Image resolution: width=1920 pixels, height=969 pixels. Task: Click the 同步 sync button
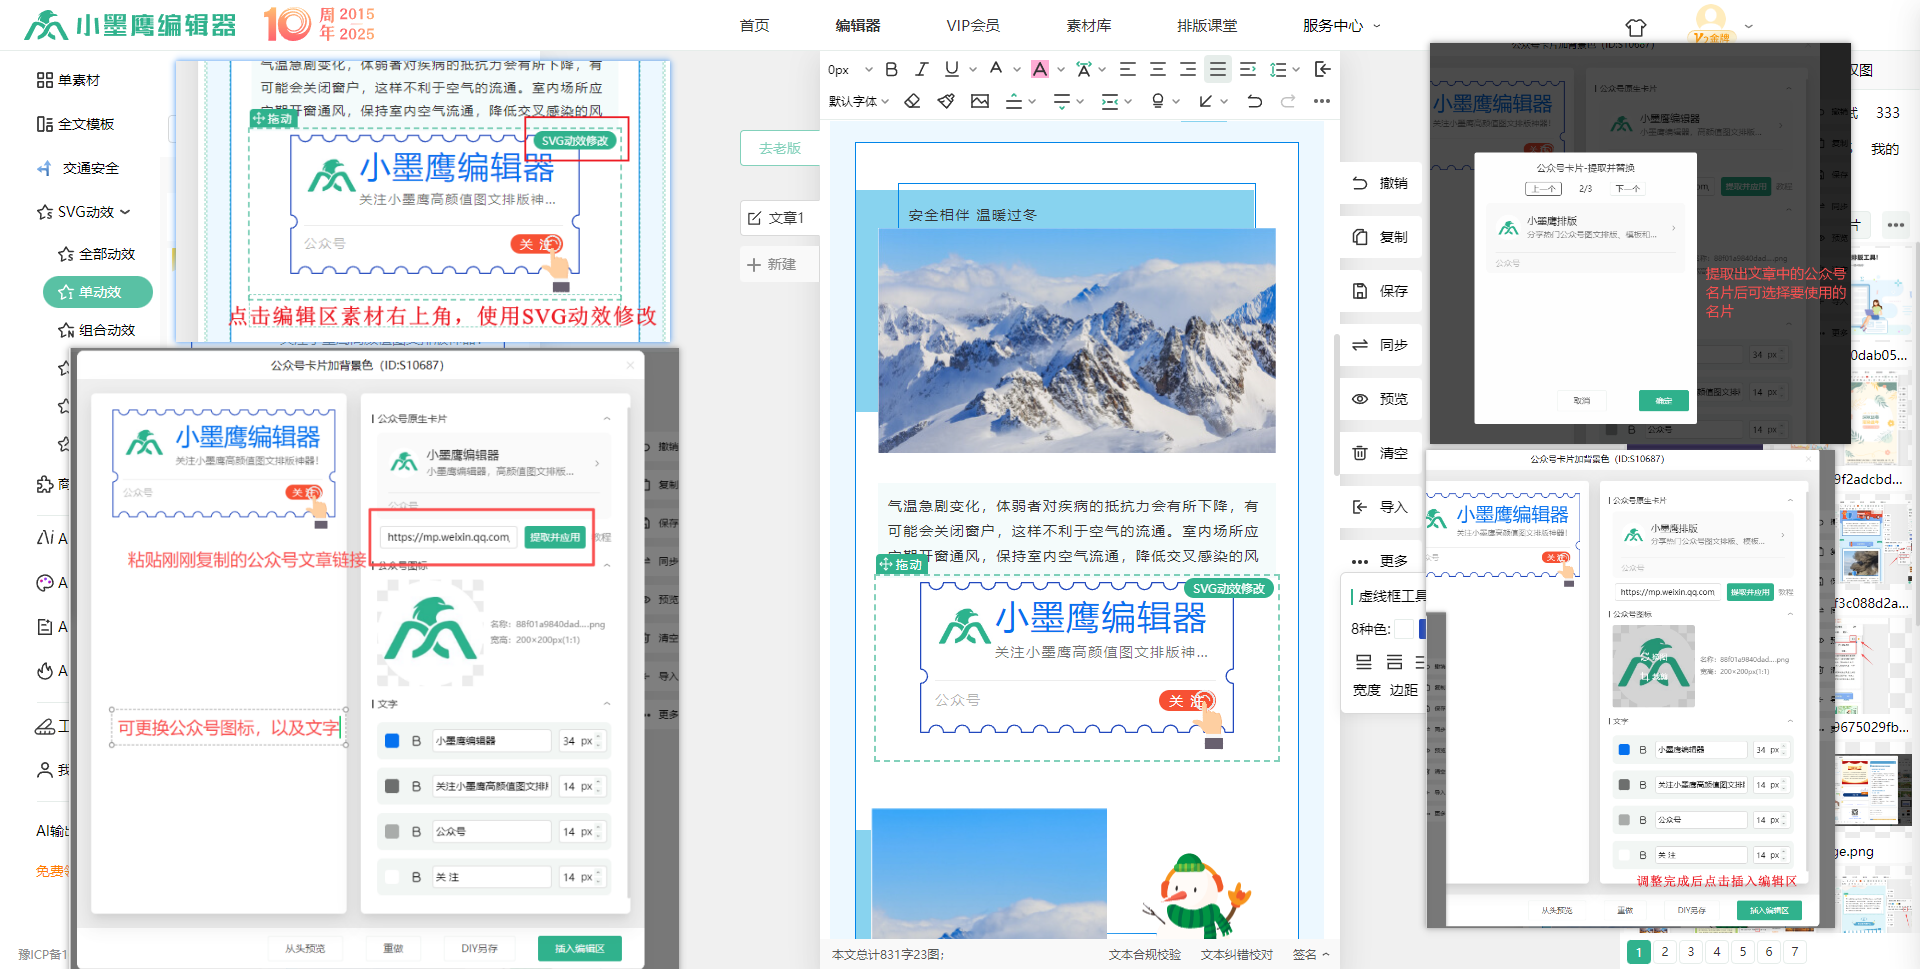point(1380,345)
